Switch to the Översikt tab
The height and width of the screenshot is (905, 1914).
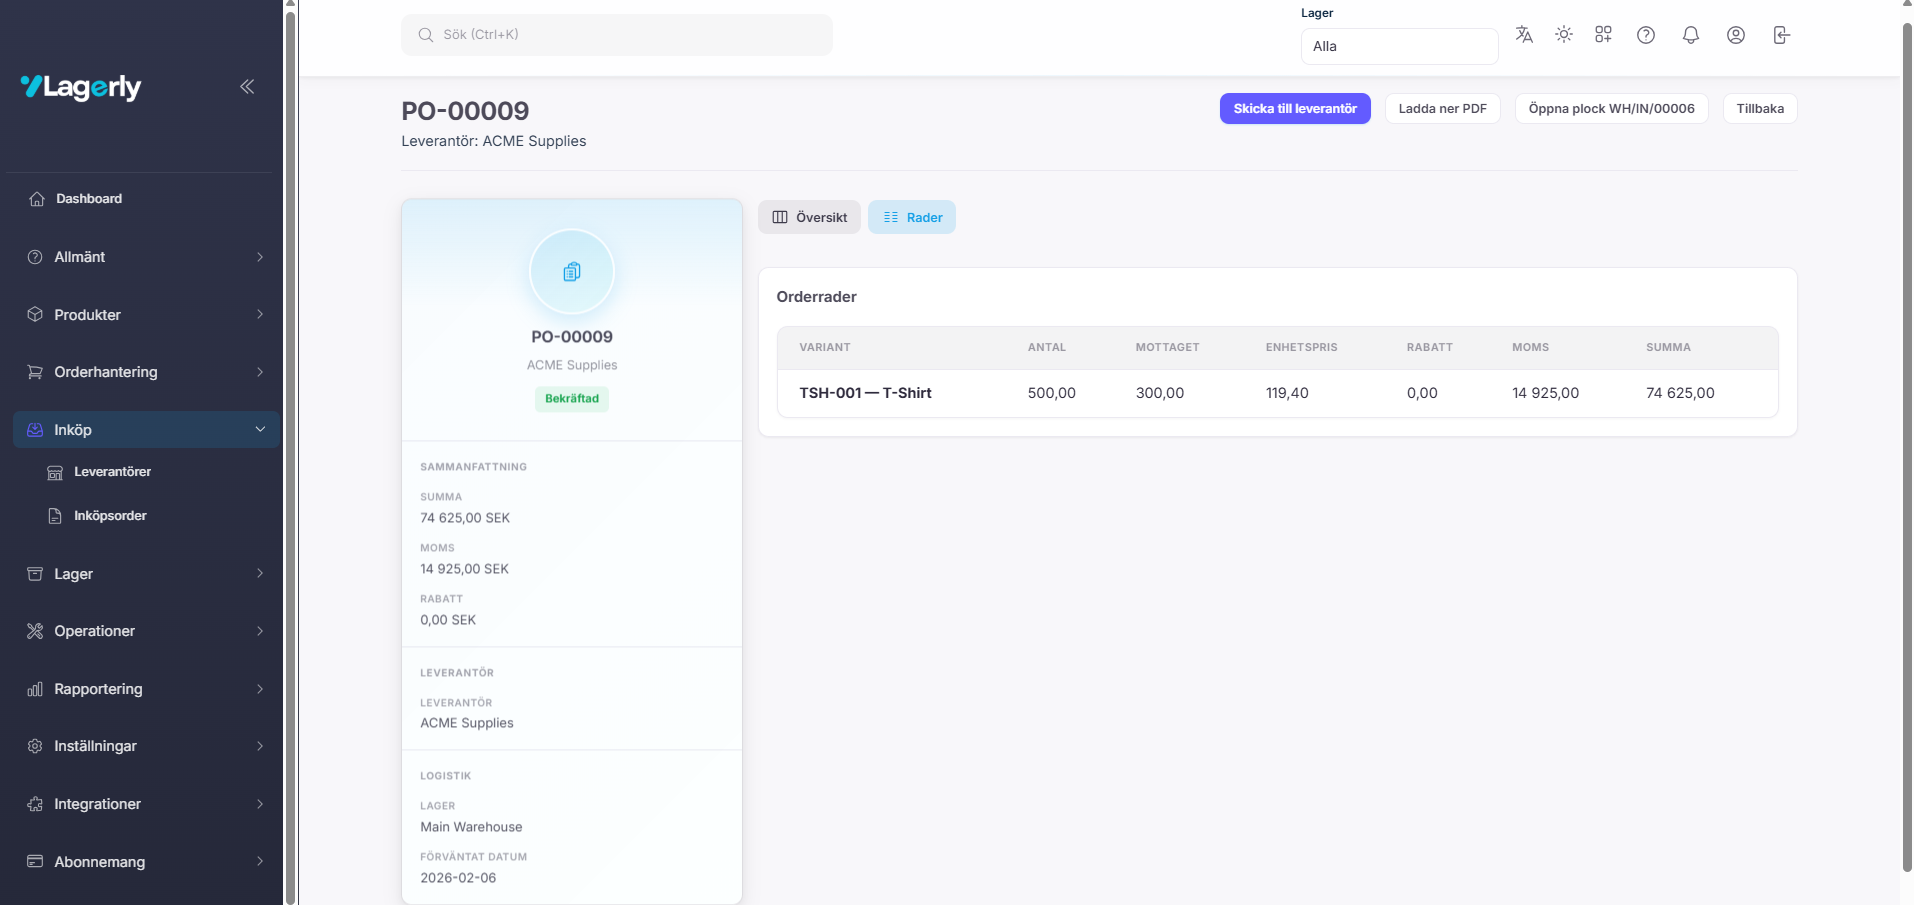(809, 217)
